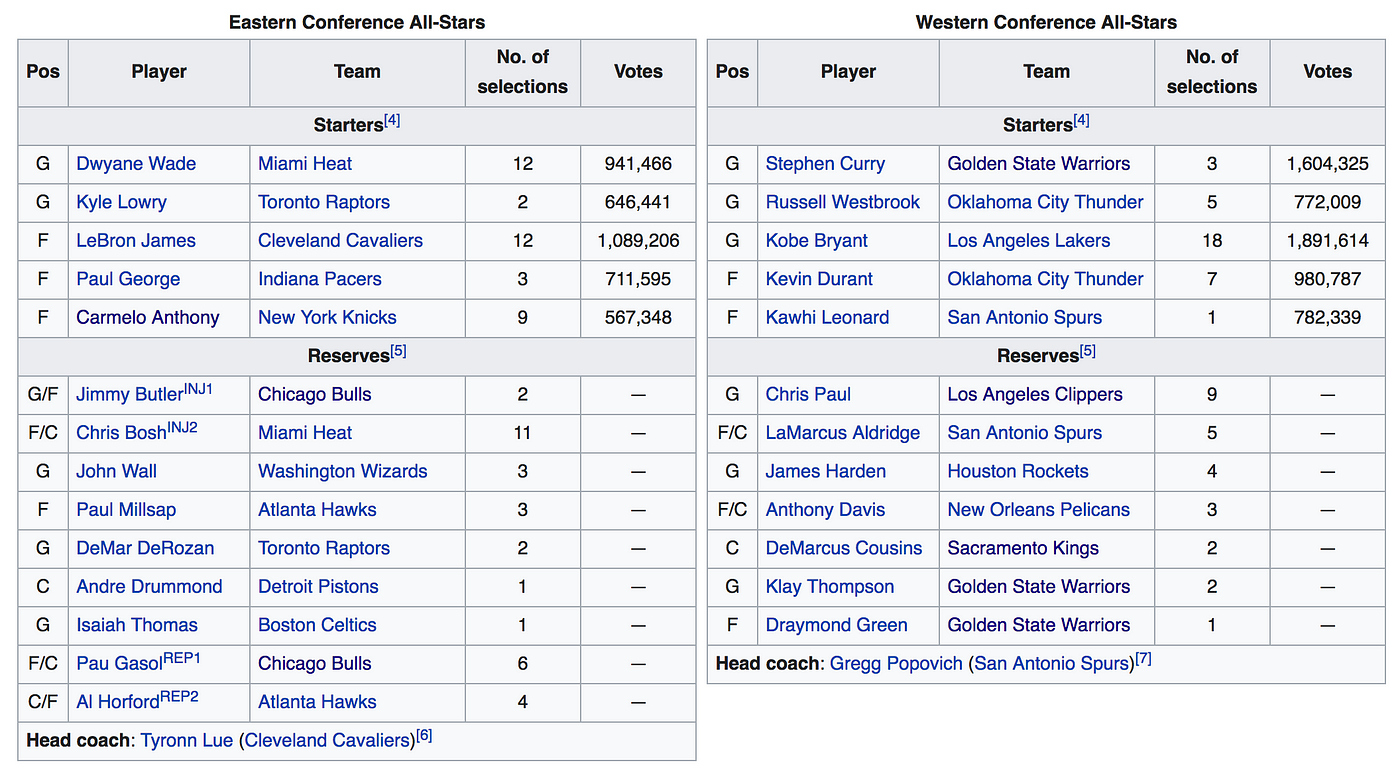The width and height of the screenshot is (1400, 772).
Task: Open Golden State Warriors link in Stephen Curry's row
Action: click(x=1039, y=164)
